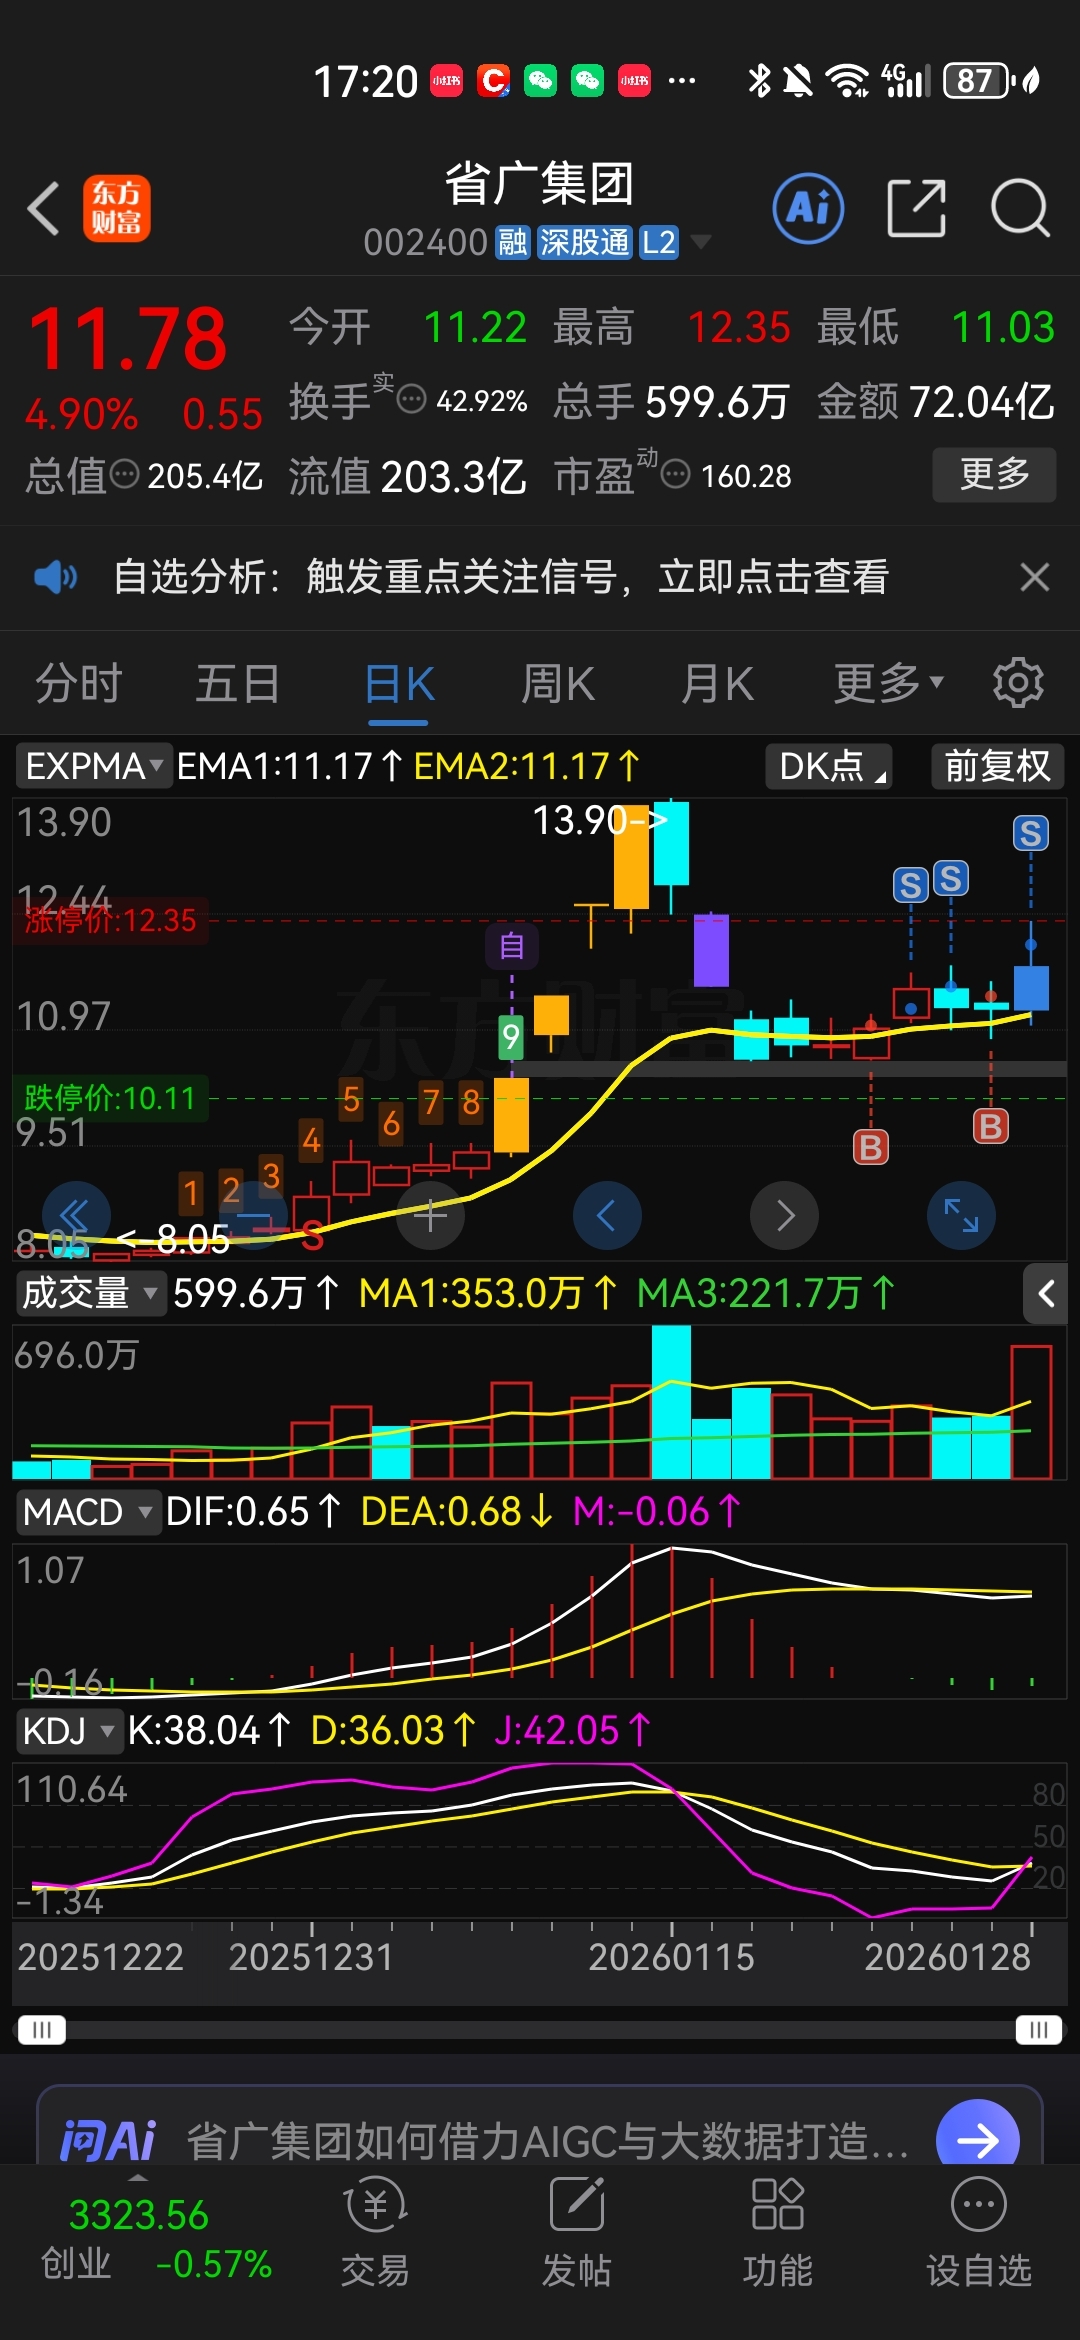
Task: Tap stock name 省广集团 title
Action: click(x=540, y=184)
